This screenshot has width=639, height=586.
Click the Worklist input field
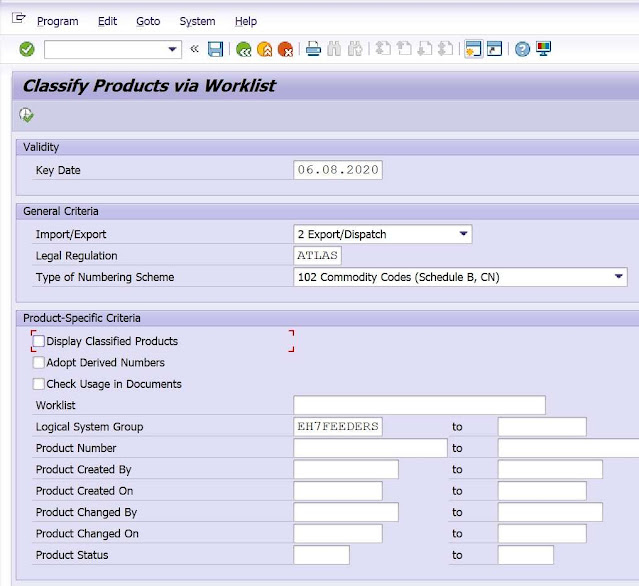click(x=419, y=405)
